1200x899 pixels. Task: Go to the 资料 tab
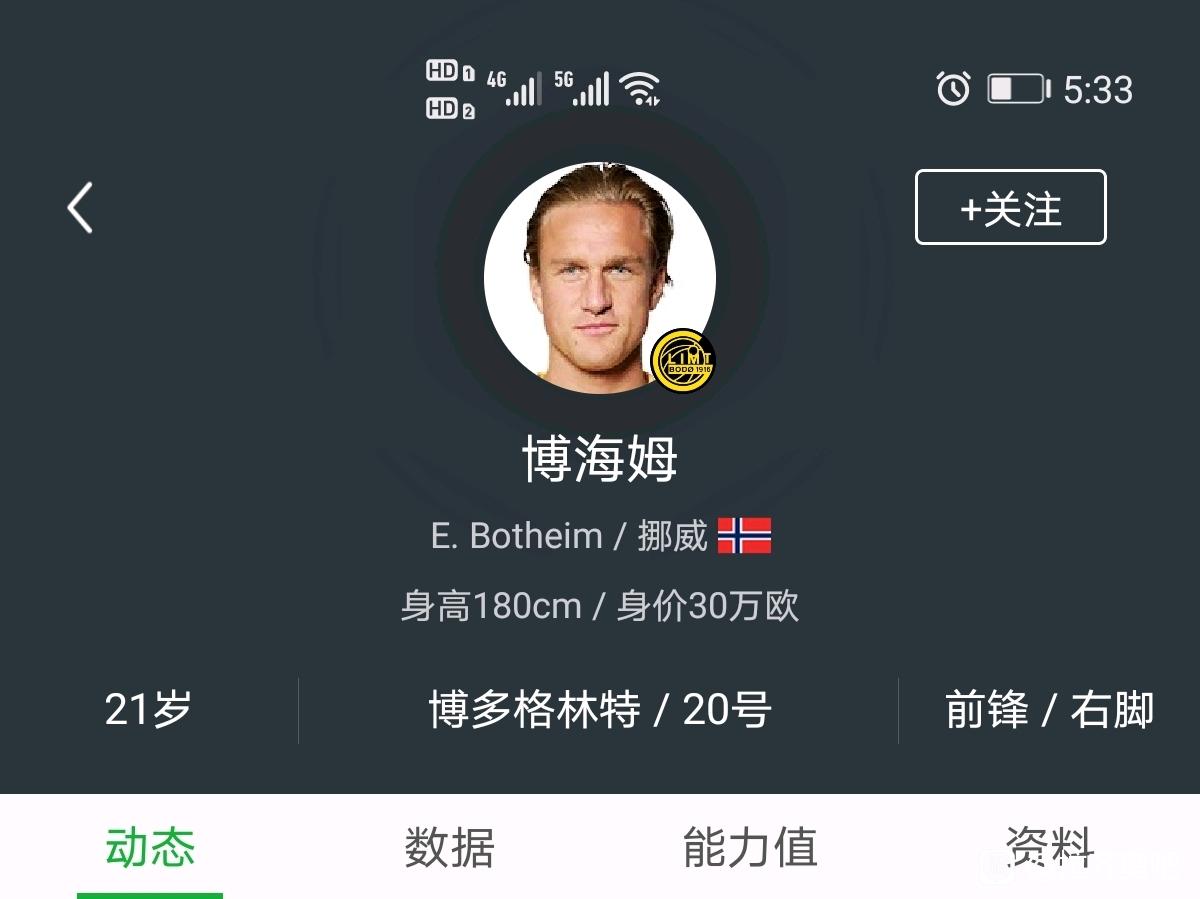[x=1050, y=848]
